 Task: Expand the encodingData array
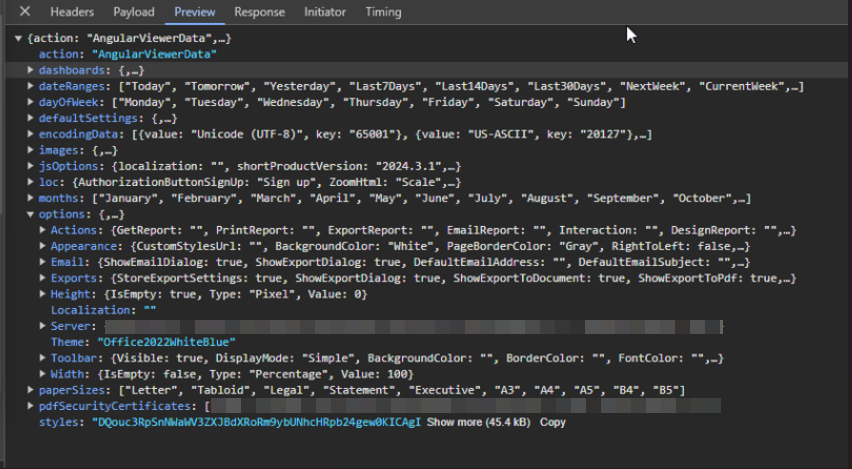[x=30, y=134]
